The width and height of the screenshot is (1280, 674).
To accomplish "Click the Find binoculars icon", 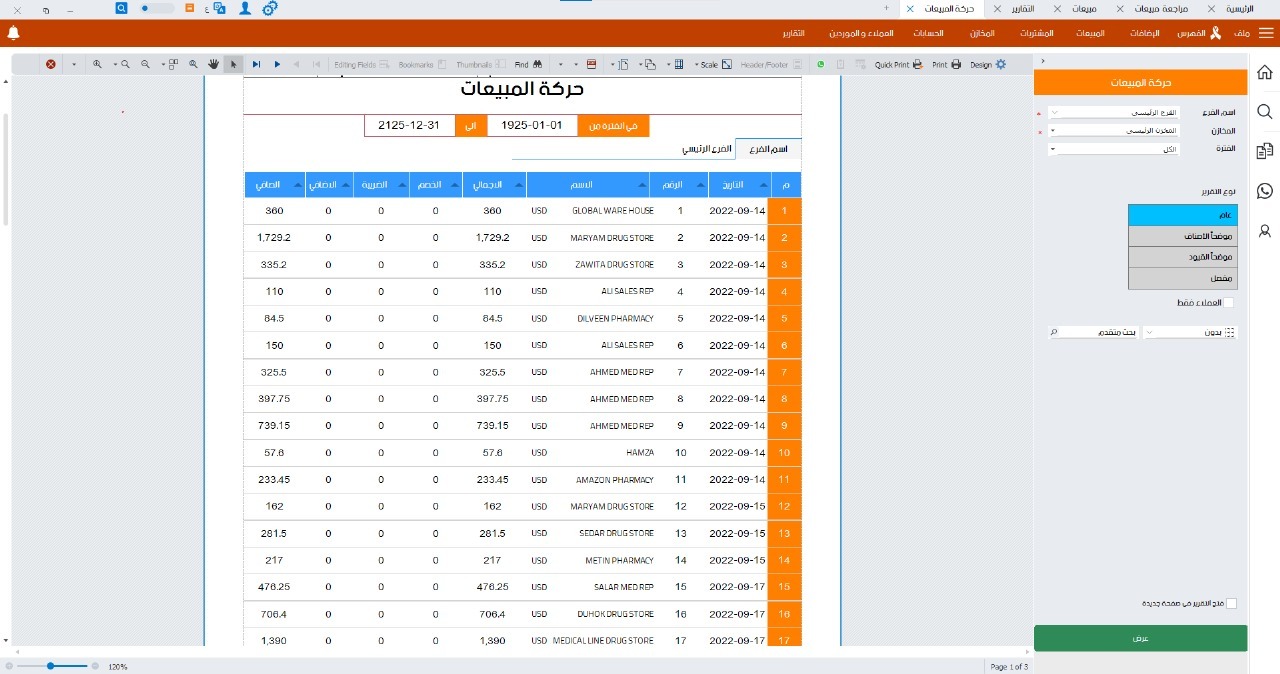I will point(537,64).
